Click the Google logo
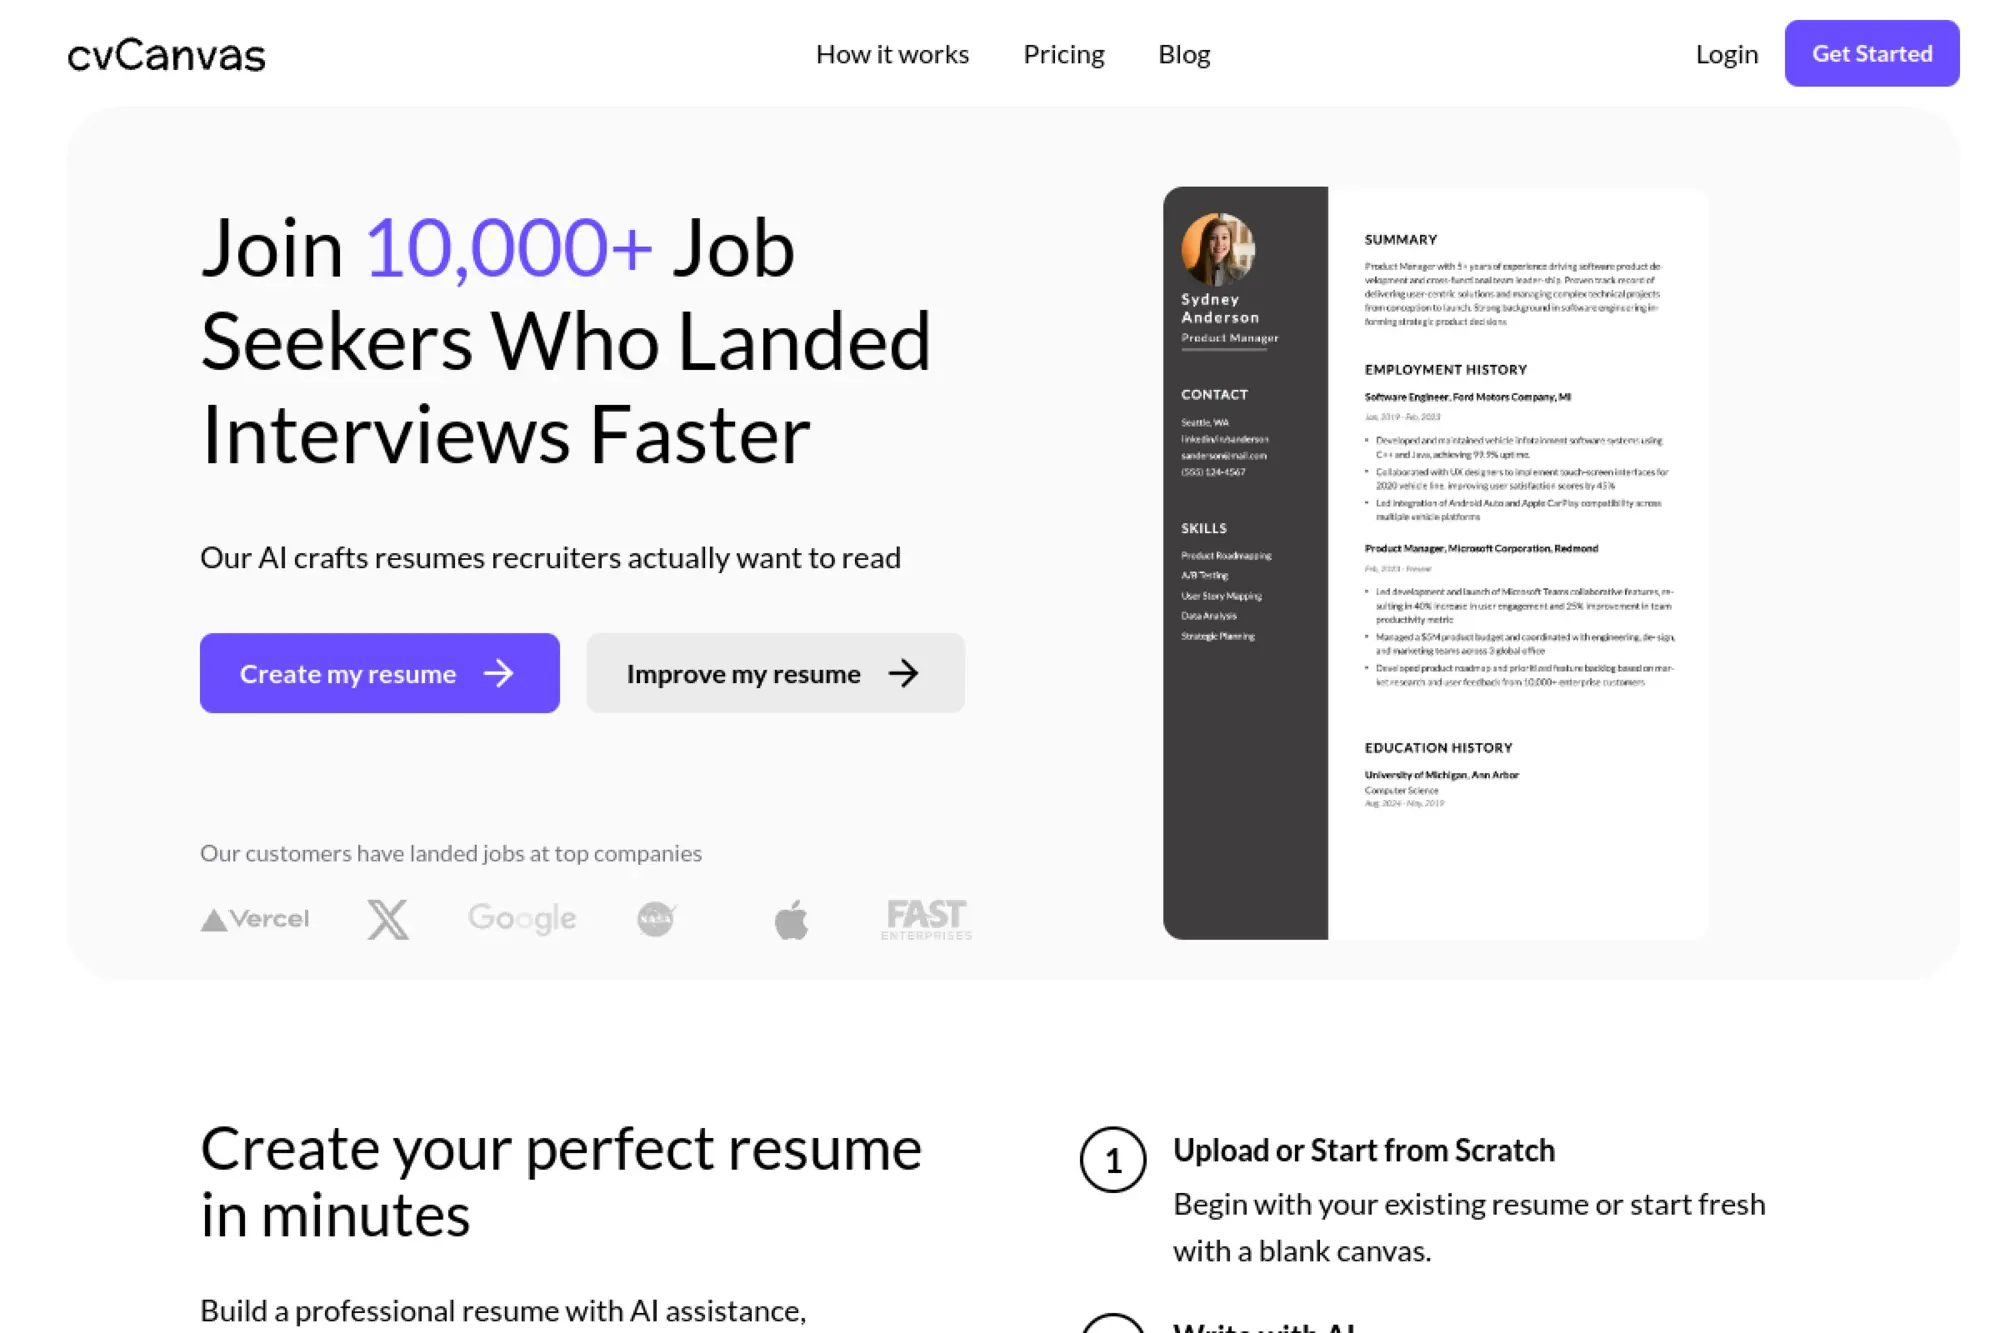Viewport: 2000px width, 1333px height. 522,919
